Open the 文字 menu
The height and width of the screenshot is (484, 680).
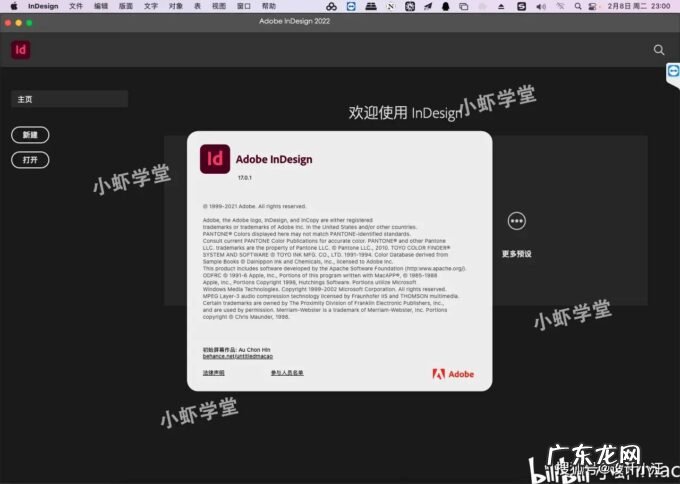pyautogui.click(x=151, y=6)
